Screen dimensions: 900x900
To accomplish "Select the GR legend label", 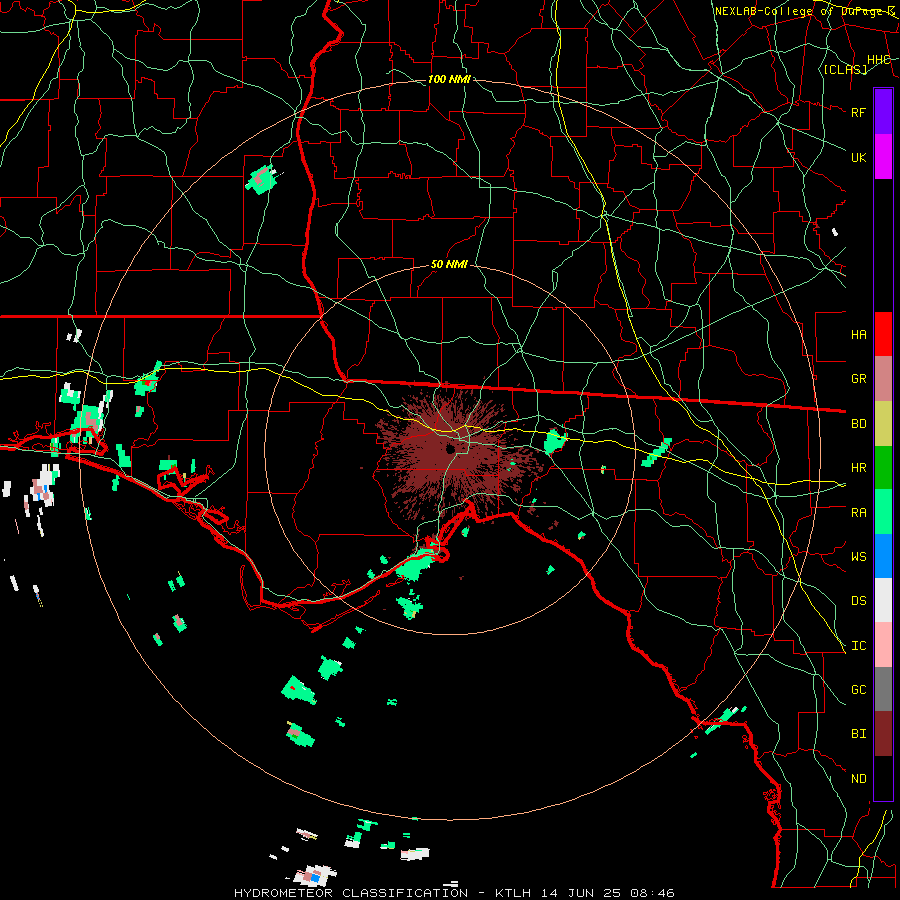I will click(x=858, y=379).
